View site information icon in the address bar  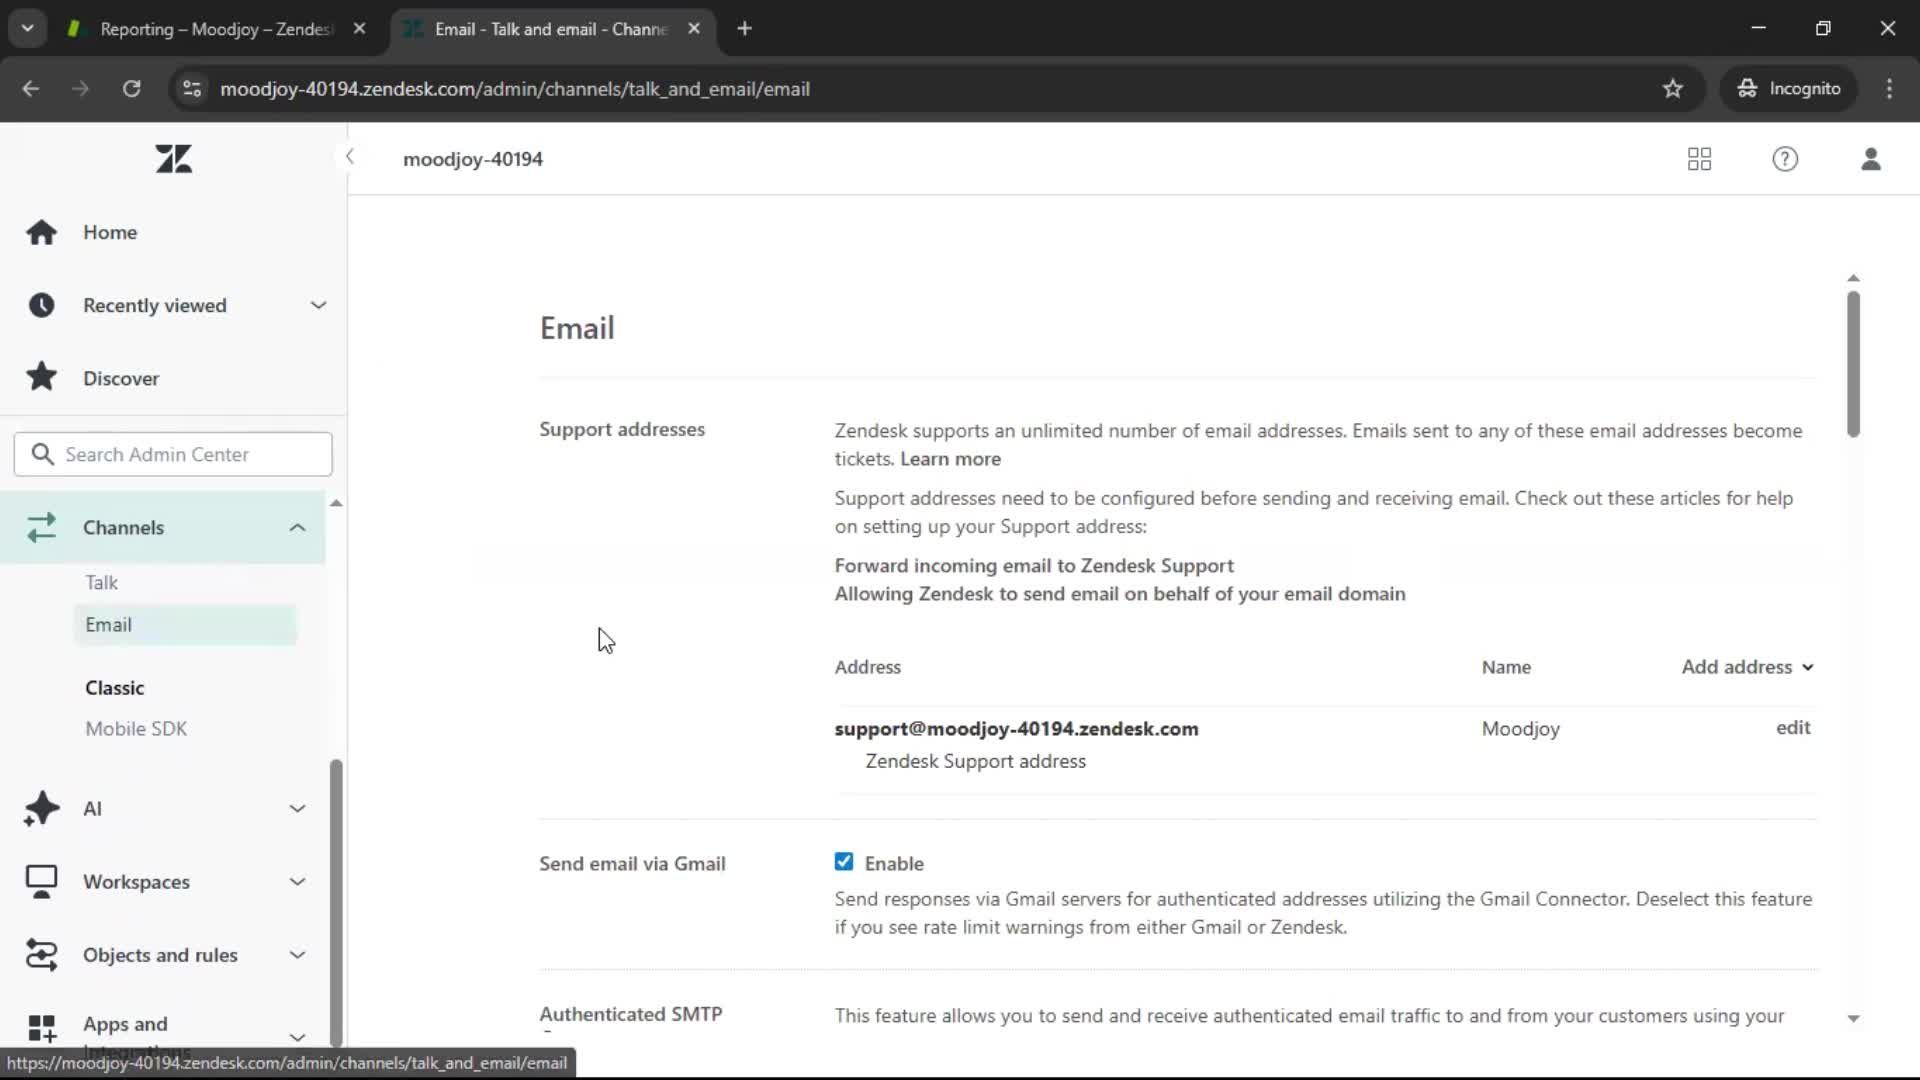[x=192, y=88]
